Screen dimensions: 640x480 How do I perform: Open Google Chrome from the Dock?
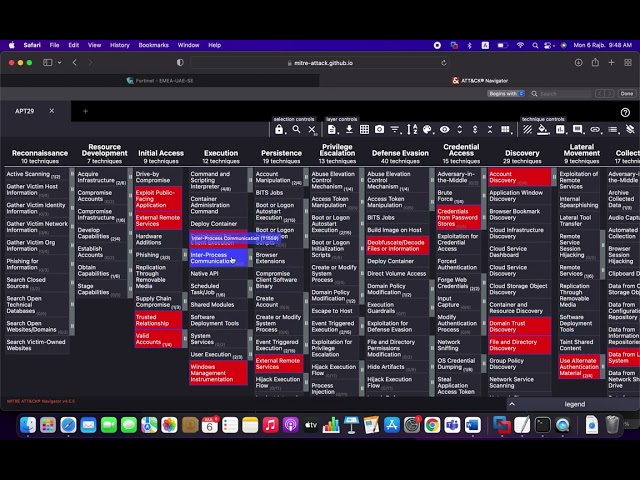432,425
